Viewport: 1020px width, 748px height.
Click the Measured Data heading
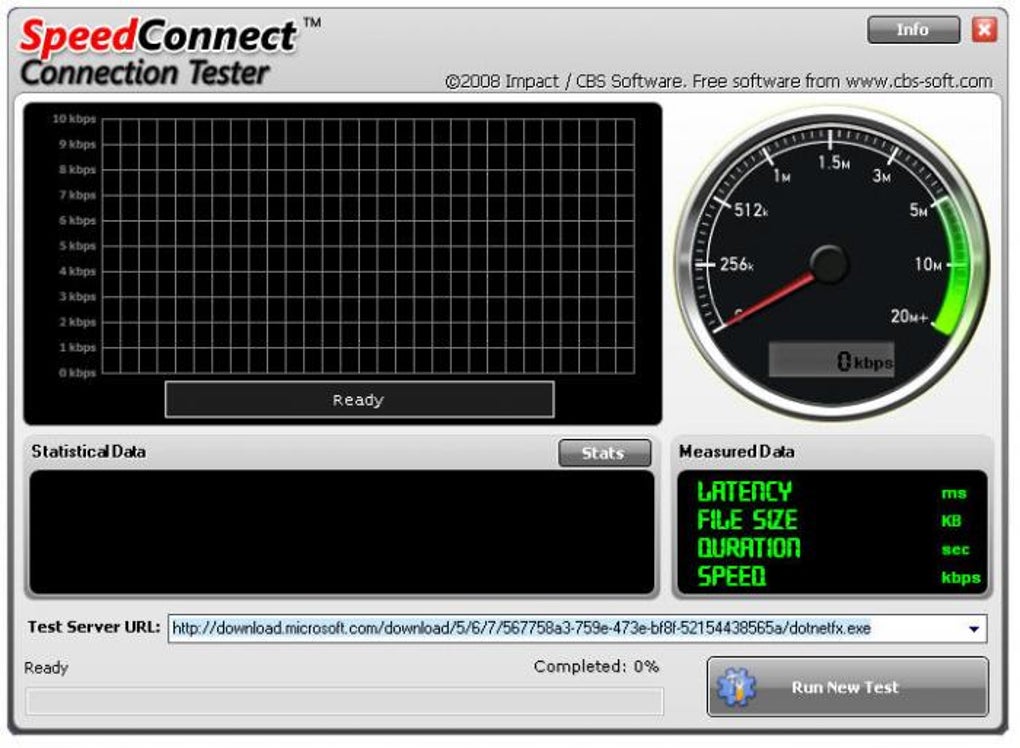736,451
